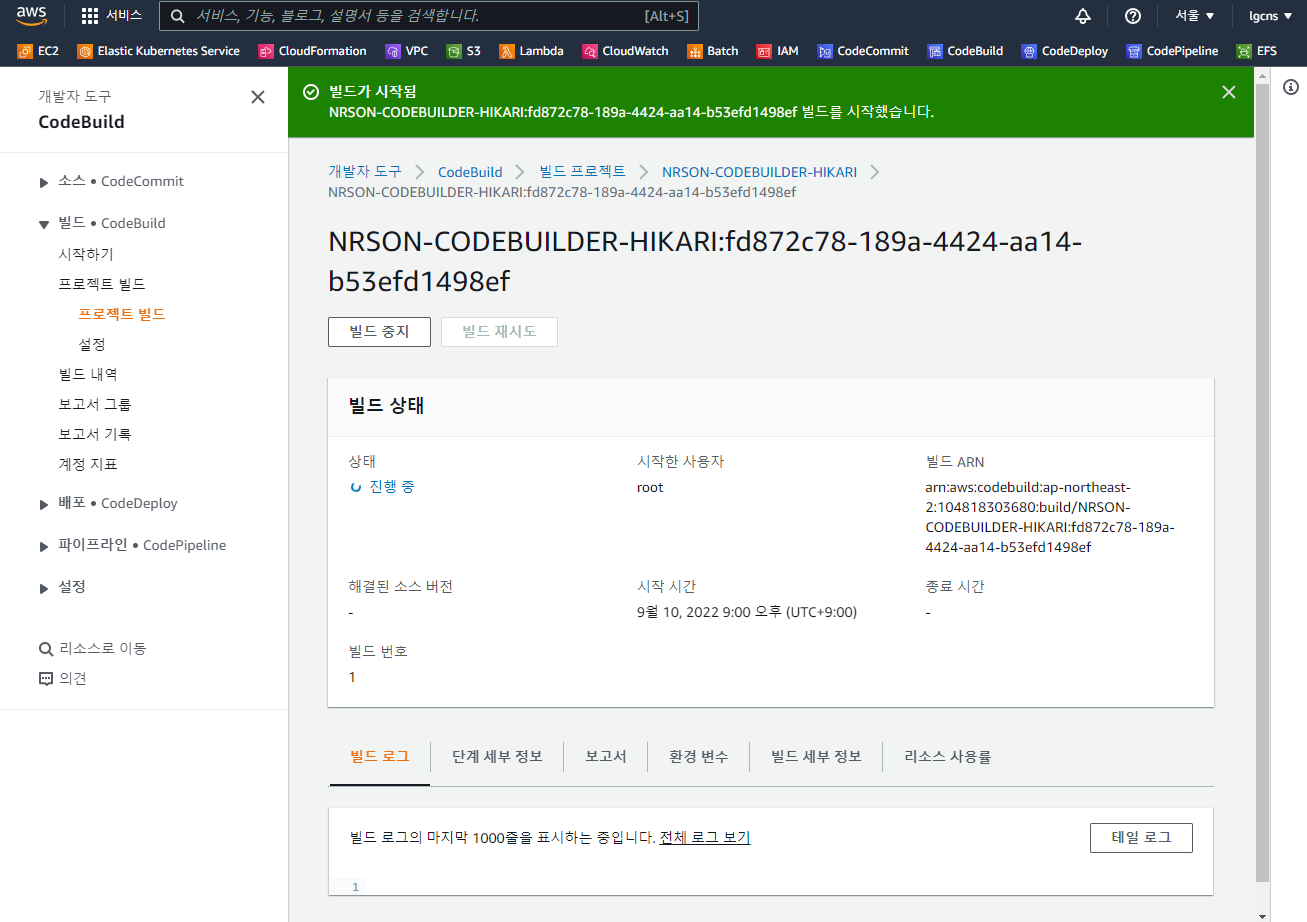This screenshot has width=1307, height=922.
Task: Open the 서울 region dropdown
Action: 1195,16
